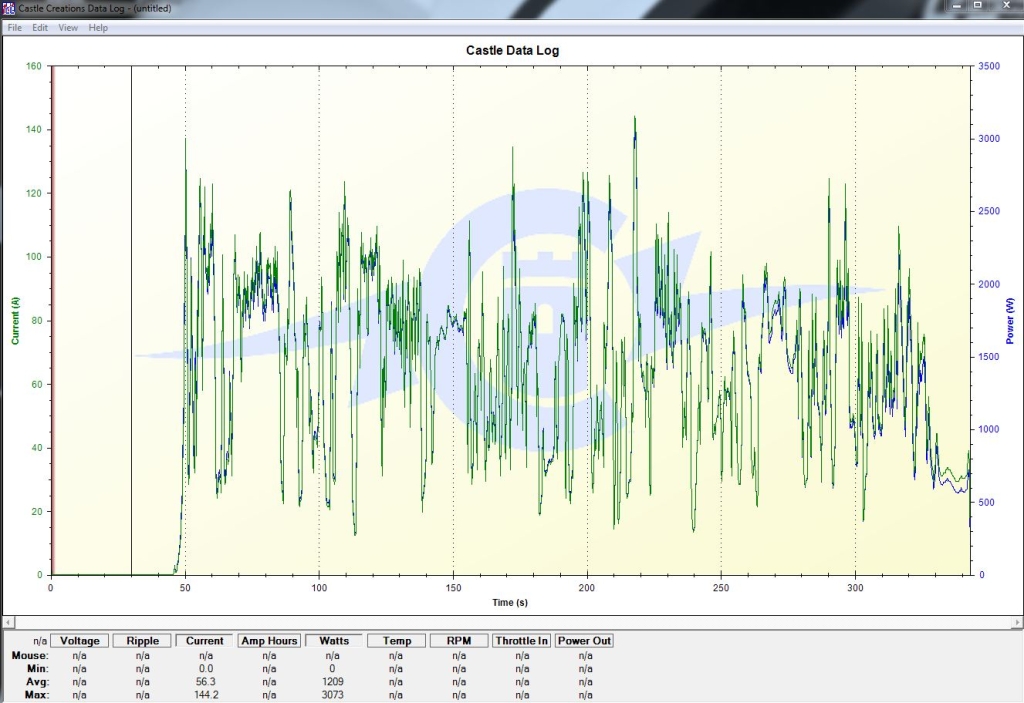Toggle the Current data series button
The width and height of the screenshot is (1024, 703).
(x=204, y=641)
